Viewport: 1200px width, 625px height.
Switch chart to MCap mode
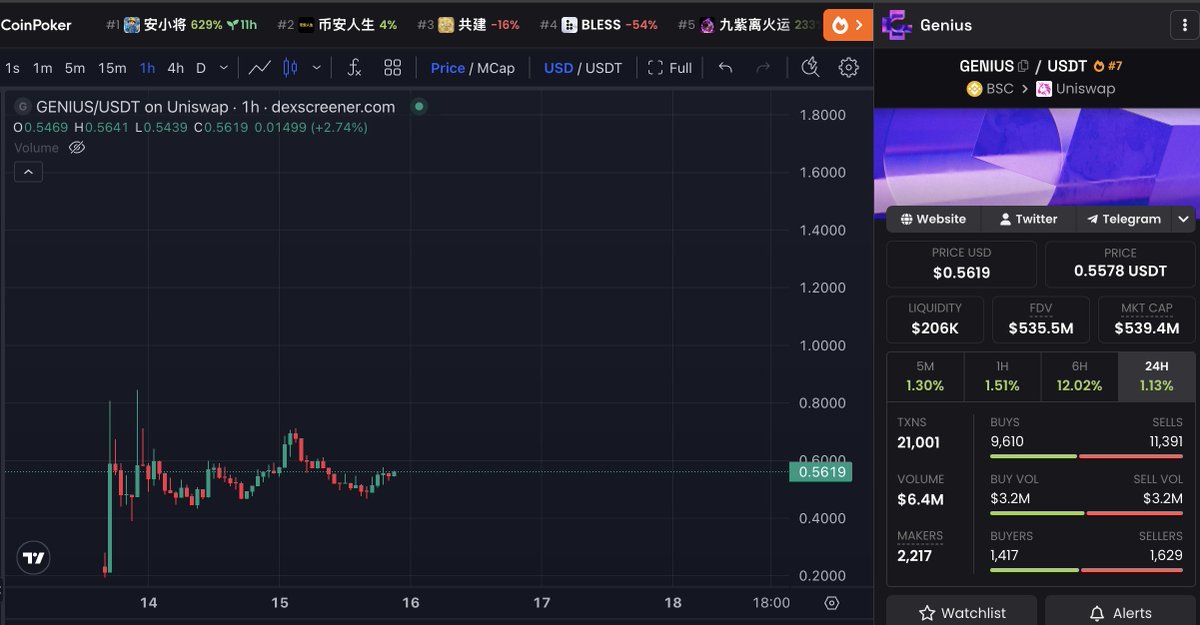(496, 68)
